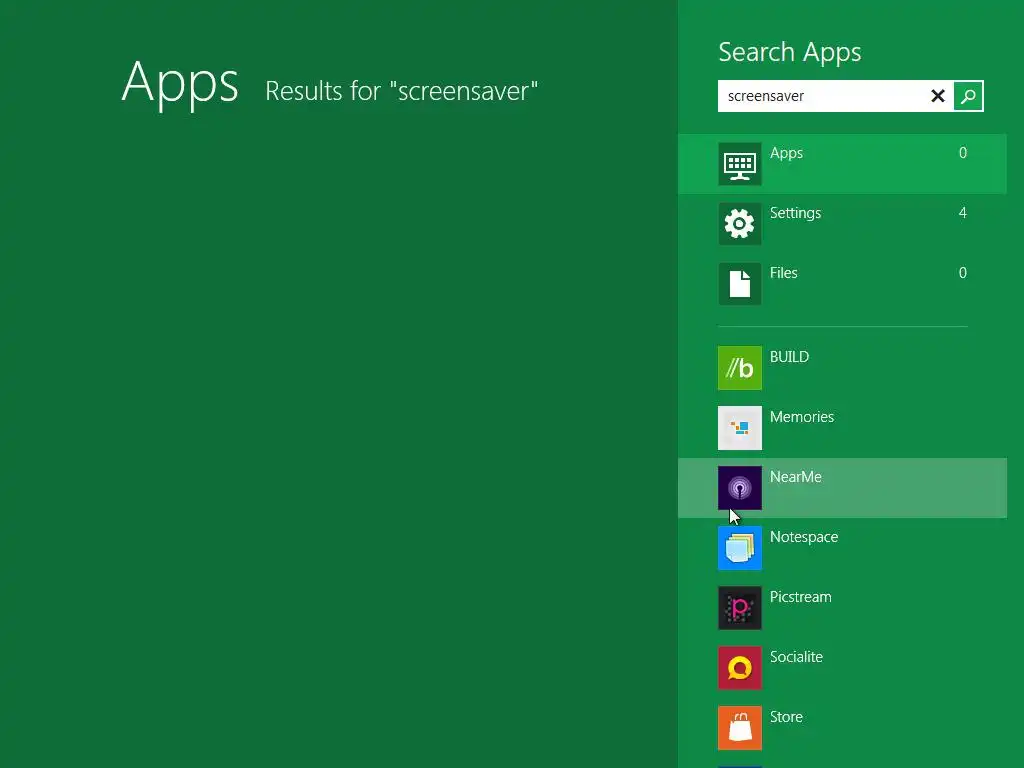Click the Files document icon

(739, 284)
